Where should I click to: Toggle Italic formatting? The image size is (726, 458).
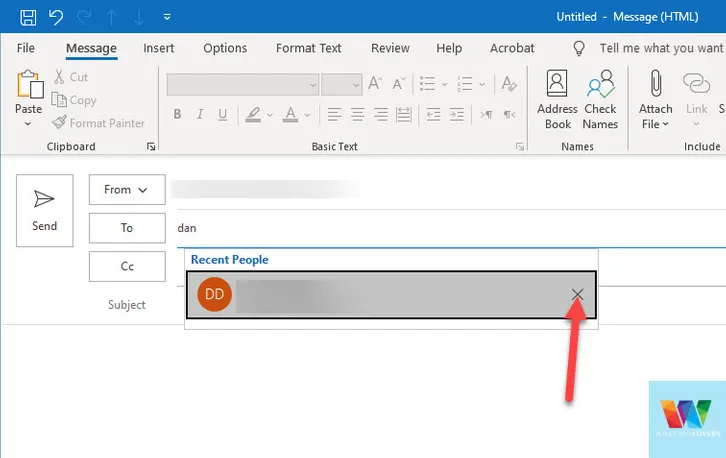201,113
